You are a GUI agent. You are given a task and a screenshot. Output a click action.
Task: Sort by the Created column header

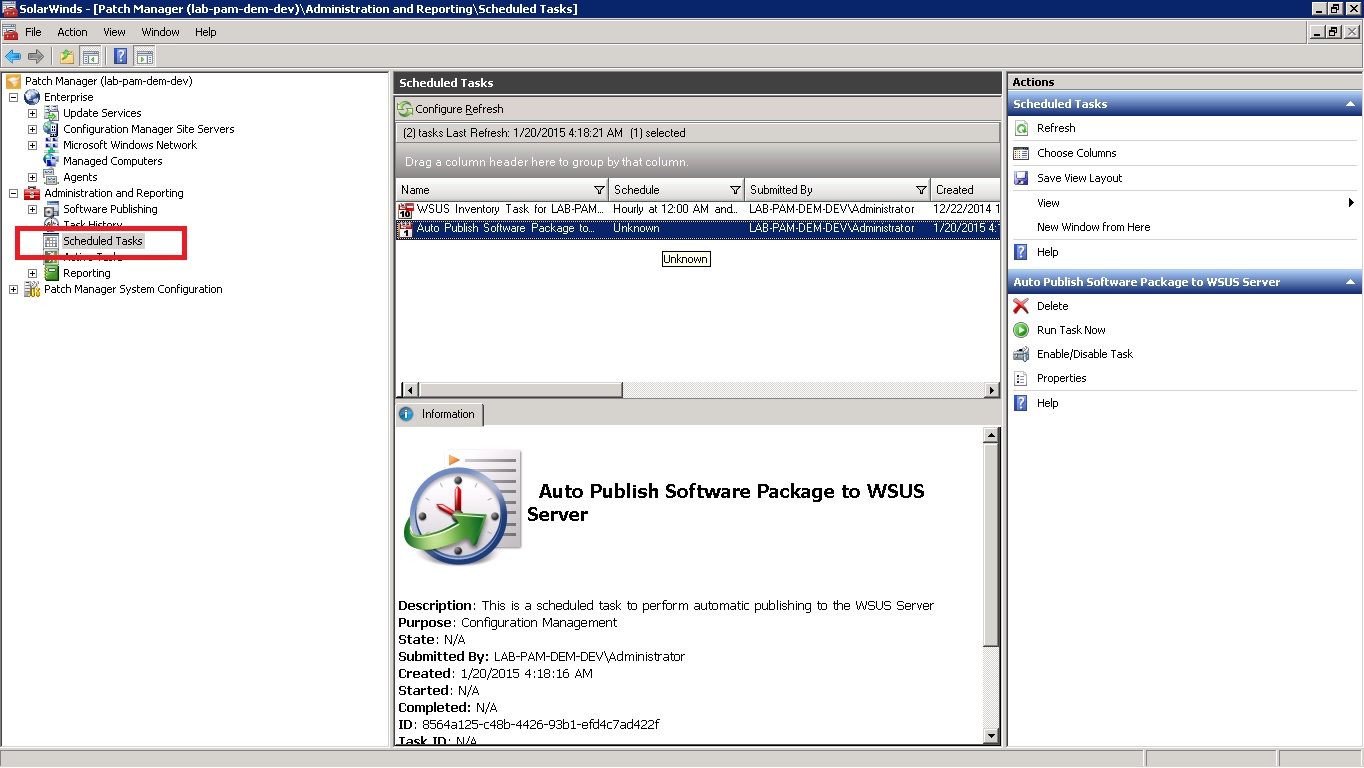pos(965,190)
